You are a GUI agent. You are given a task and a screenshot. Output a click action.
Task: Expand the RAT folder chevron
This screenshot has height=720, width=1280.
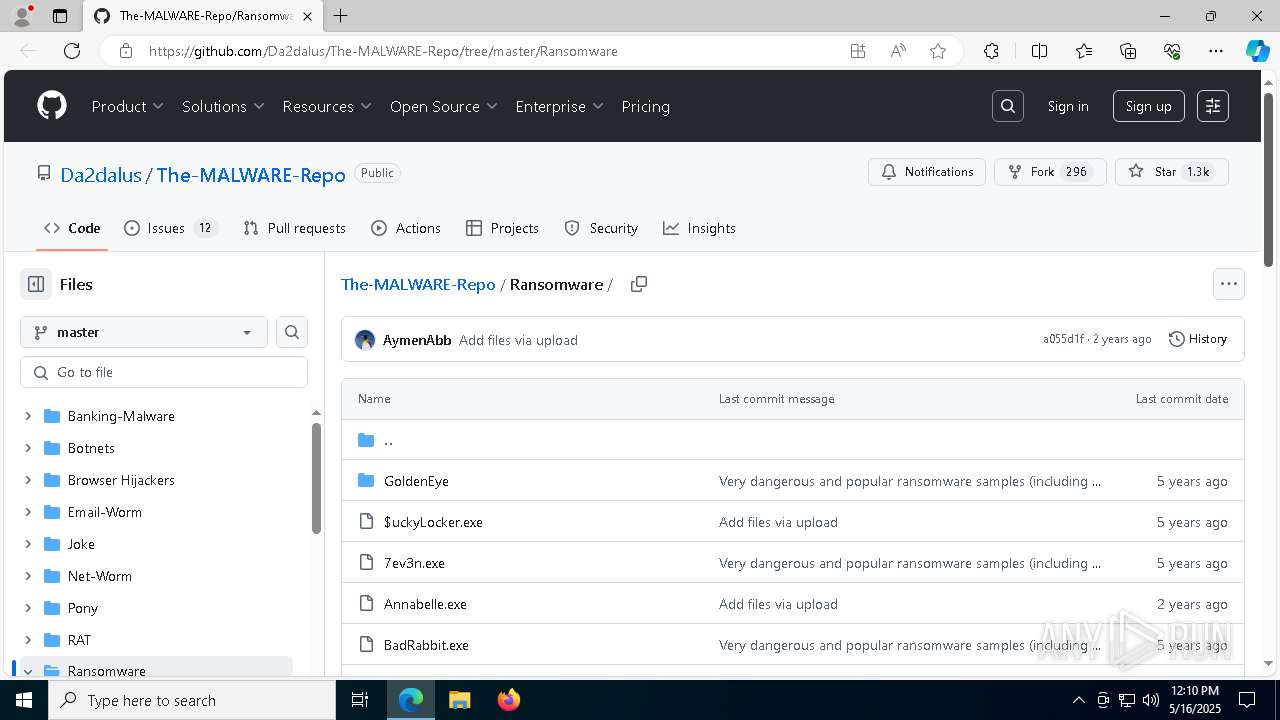click(x=28, y=640)
